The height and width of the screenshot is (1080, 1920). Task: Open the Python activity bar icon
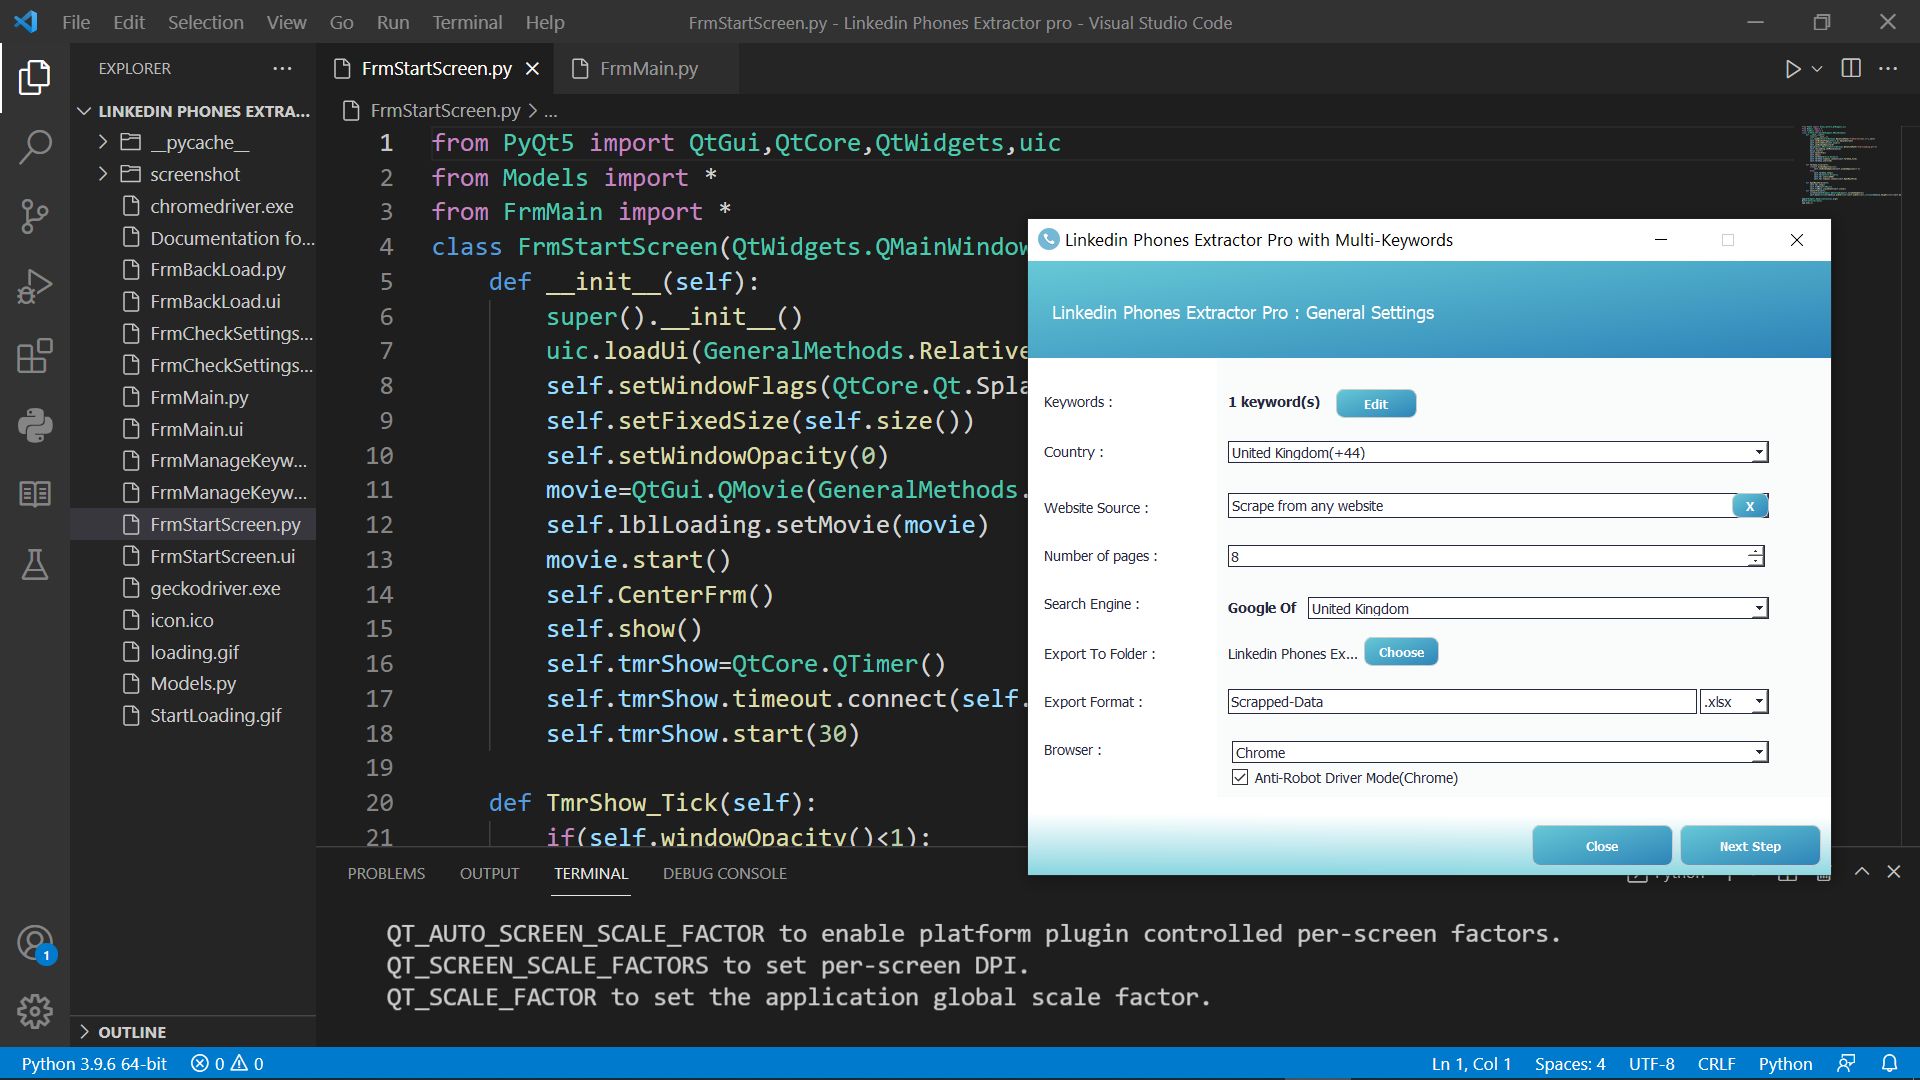[x=35, y=425]
